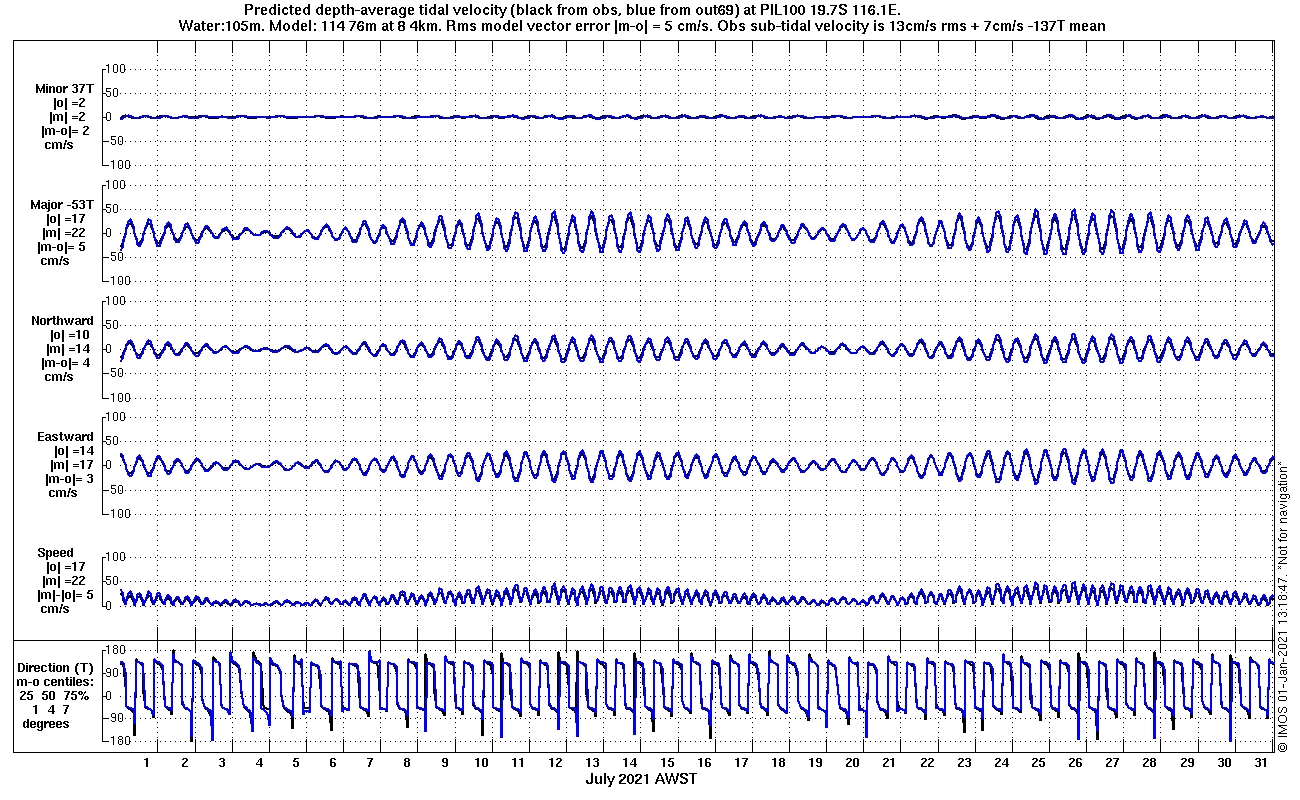This screenshot has width=1300, height=800.
Task: Click date tick '29' on the July axis
Action: (1187, 763)
